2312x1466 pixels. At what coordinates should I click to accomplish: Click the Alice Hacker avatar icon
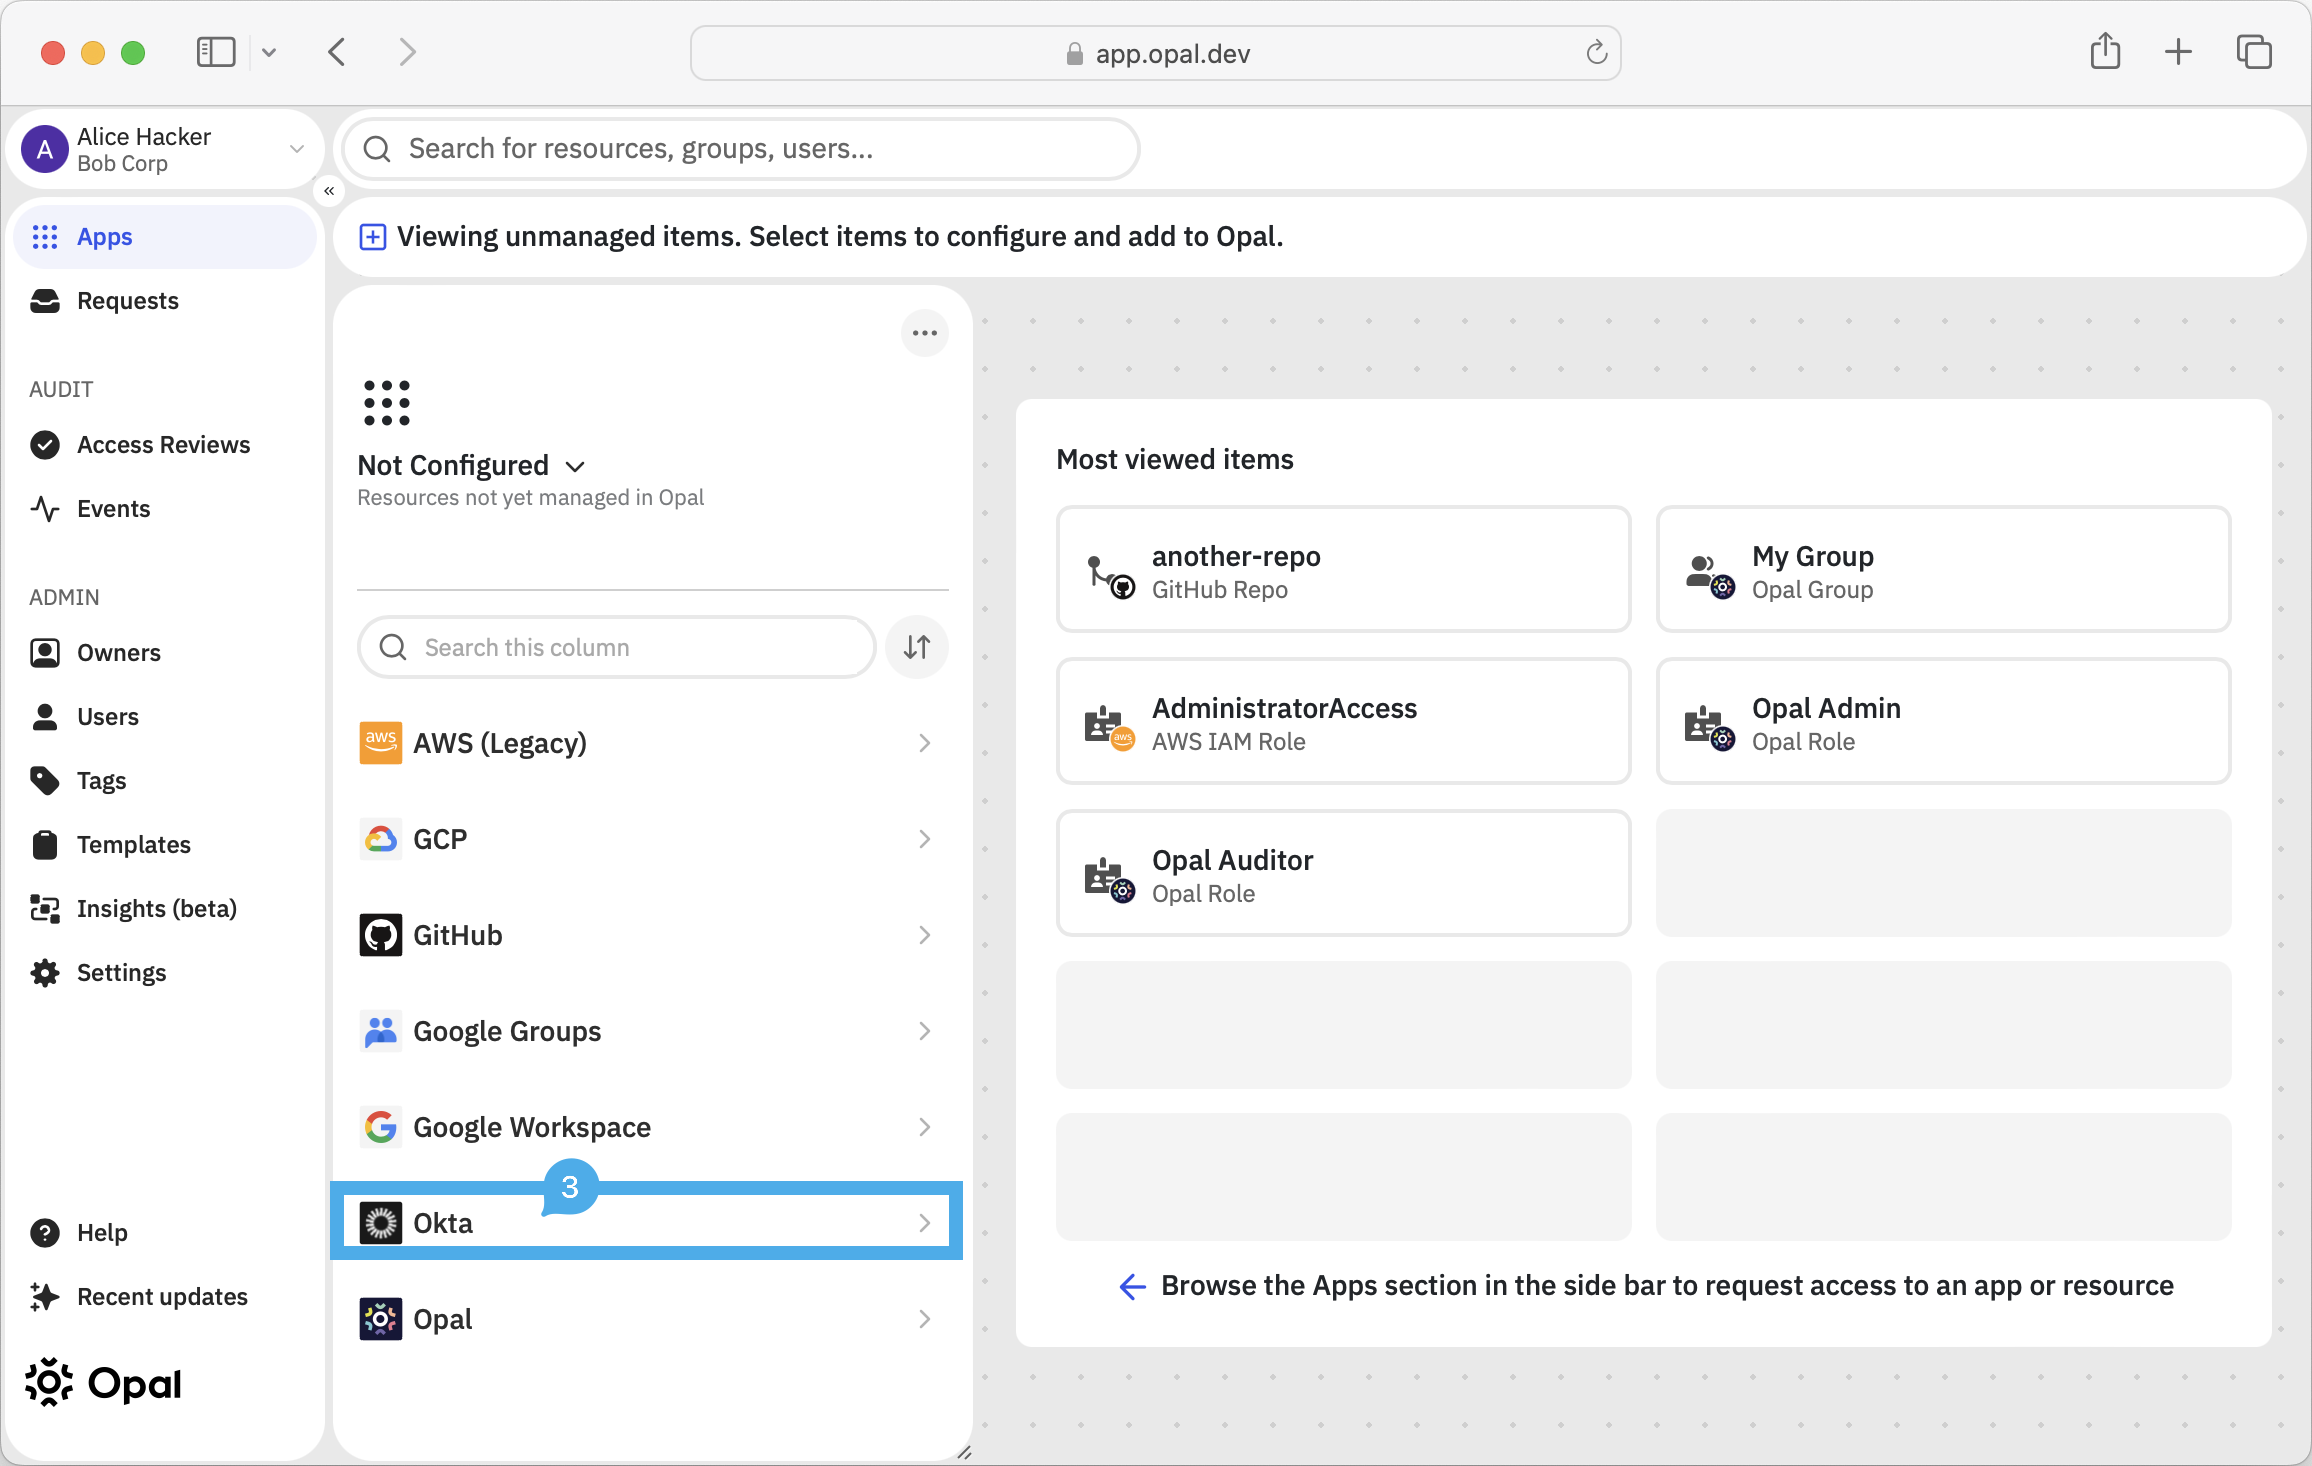tap(45, 149)
